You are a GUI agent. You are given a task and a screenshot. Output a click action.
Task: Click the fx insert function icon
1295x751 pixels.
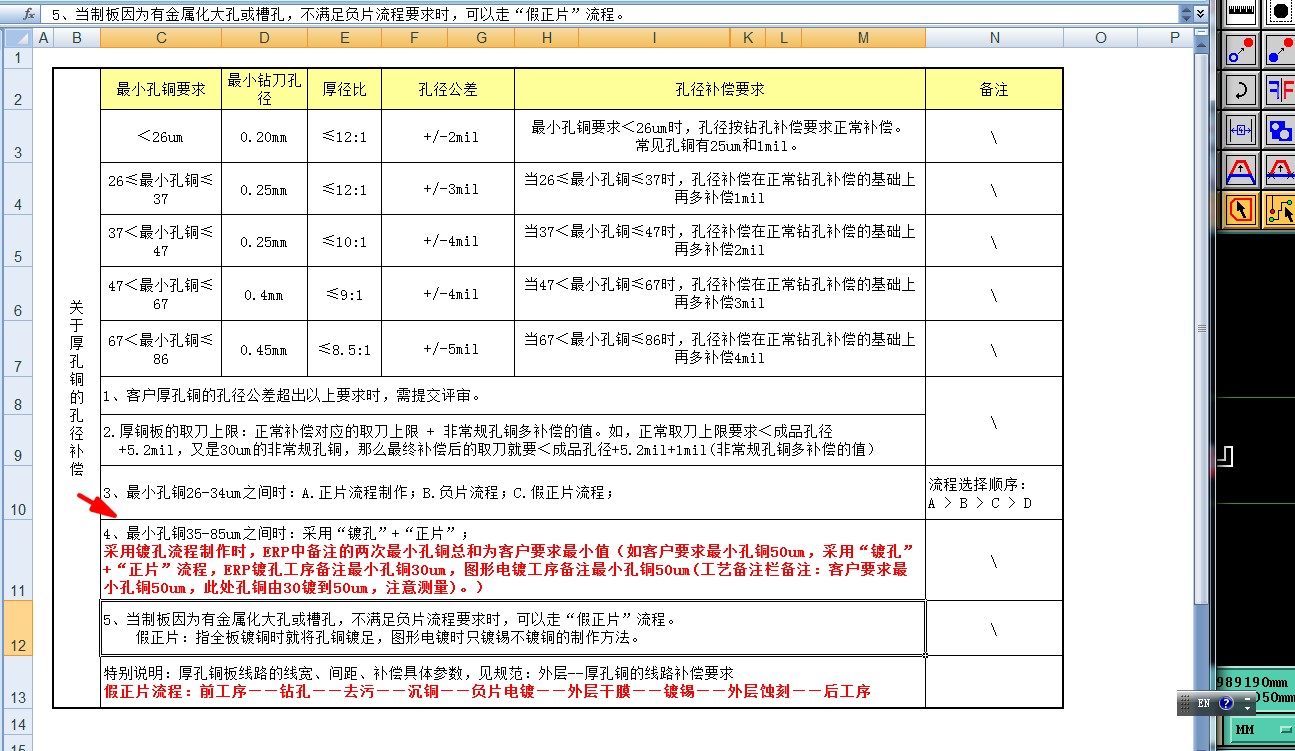27,14
